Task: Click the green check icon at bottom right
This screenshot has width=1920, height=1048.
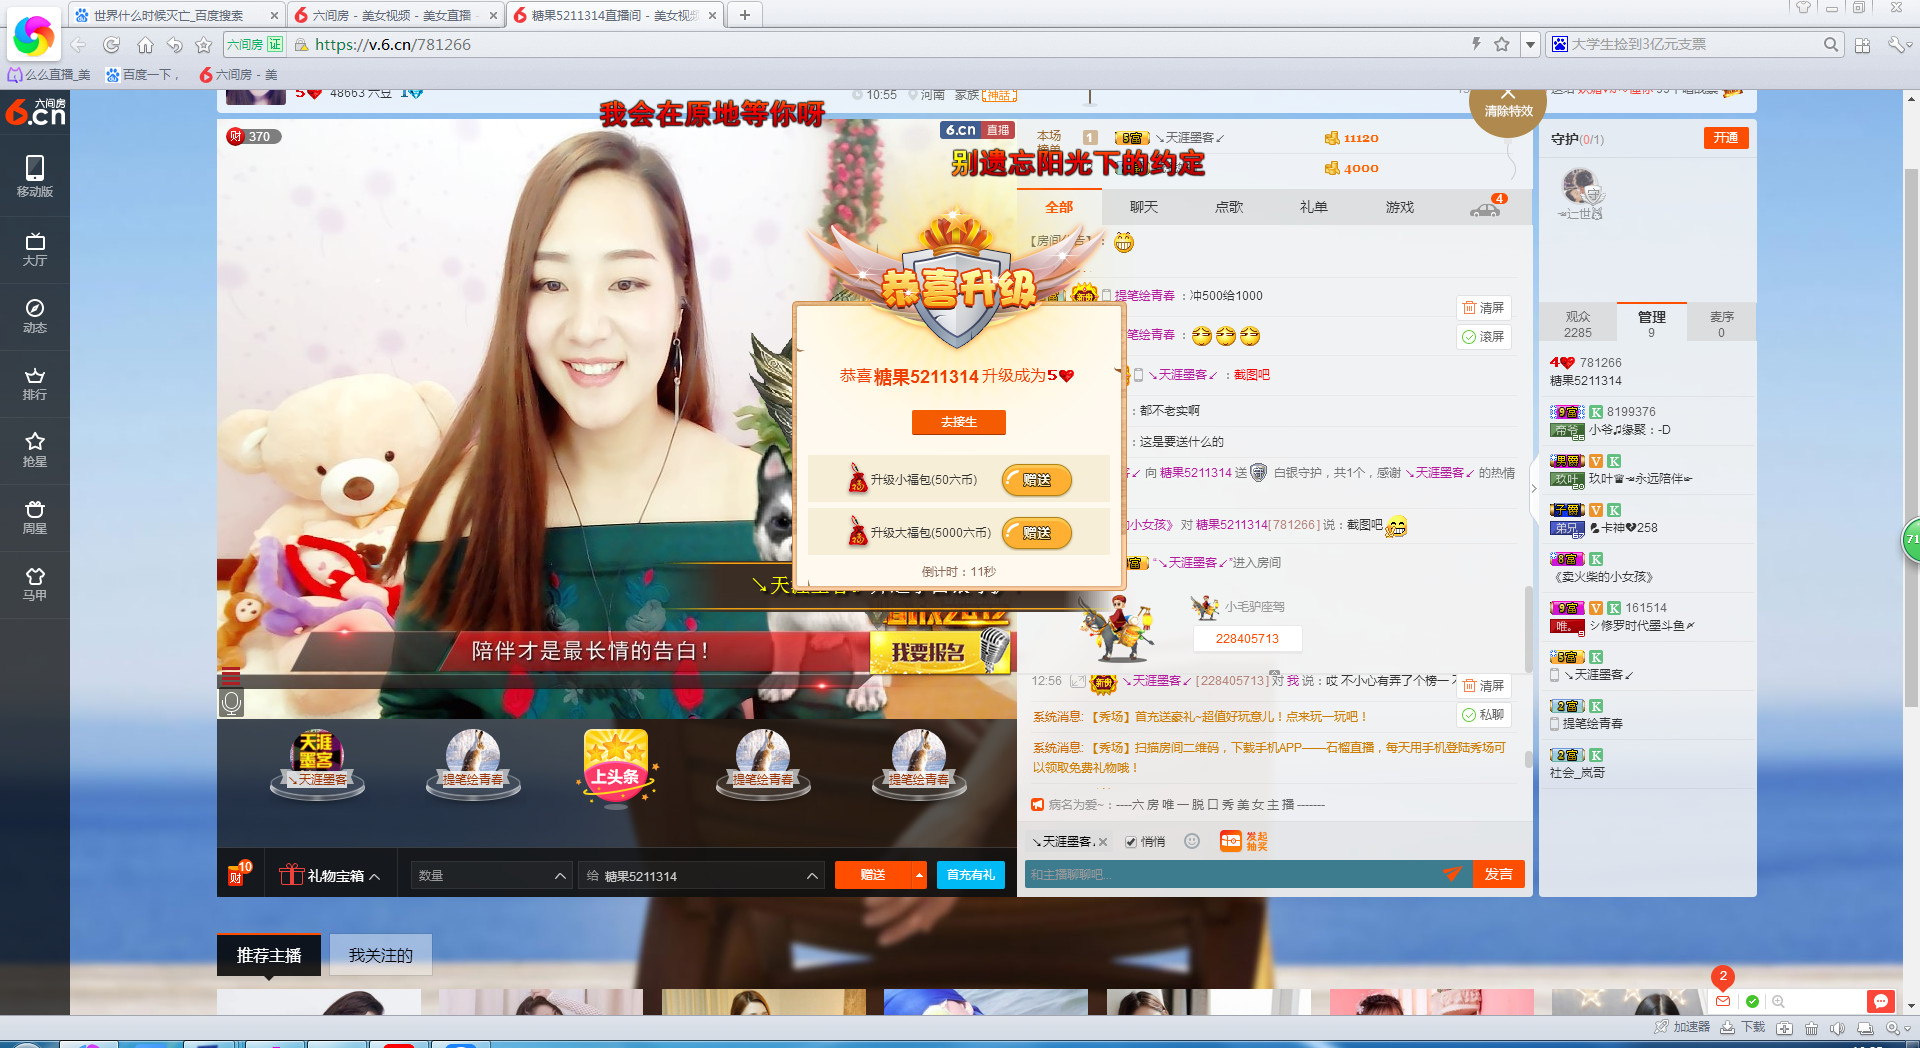Action: [x=1752, y=1001]
